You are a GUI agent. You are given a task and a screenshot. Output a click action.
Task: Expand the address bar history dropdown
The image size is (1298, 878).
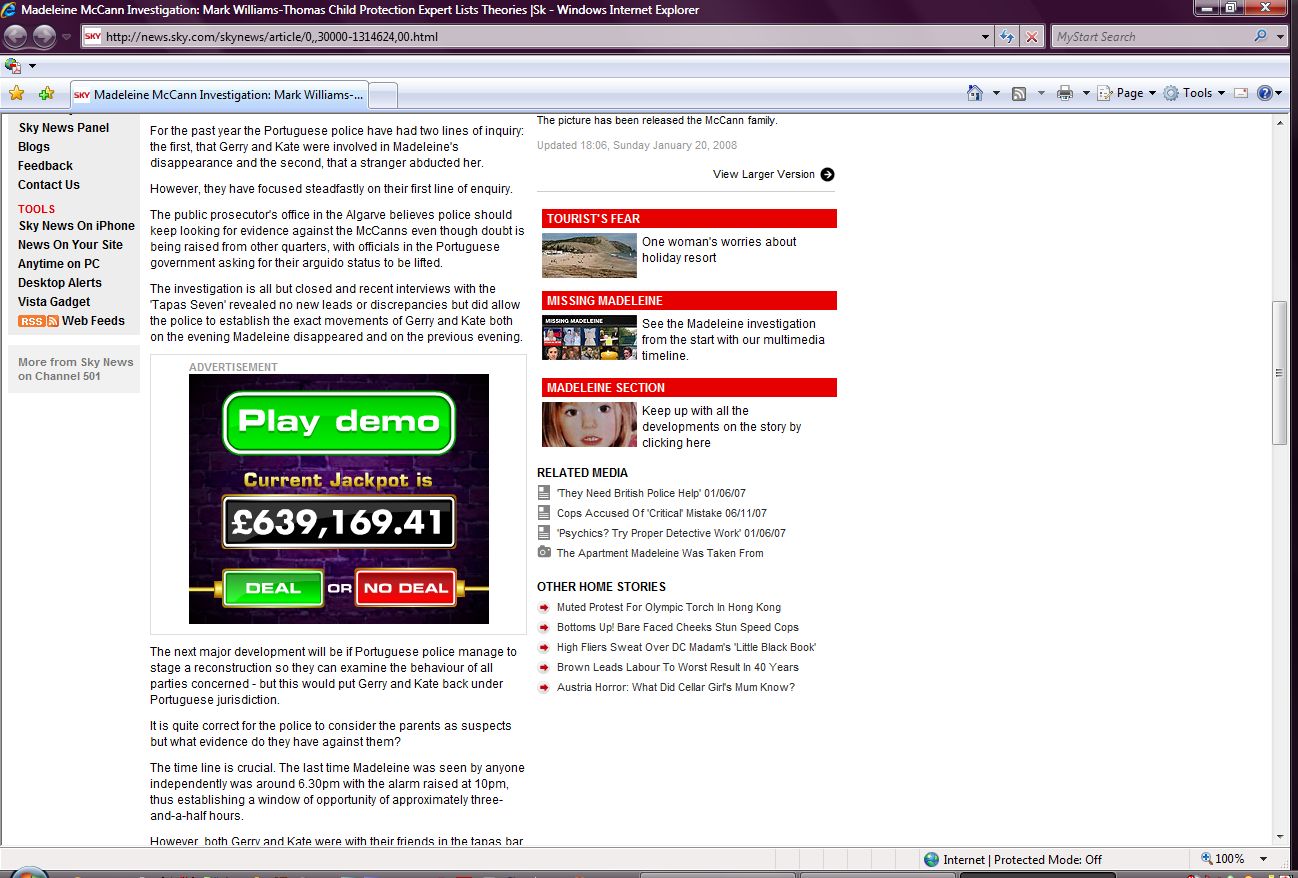pyautogui.click(x=986, y=37)
